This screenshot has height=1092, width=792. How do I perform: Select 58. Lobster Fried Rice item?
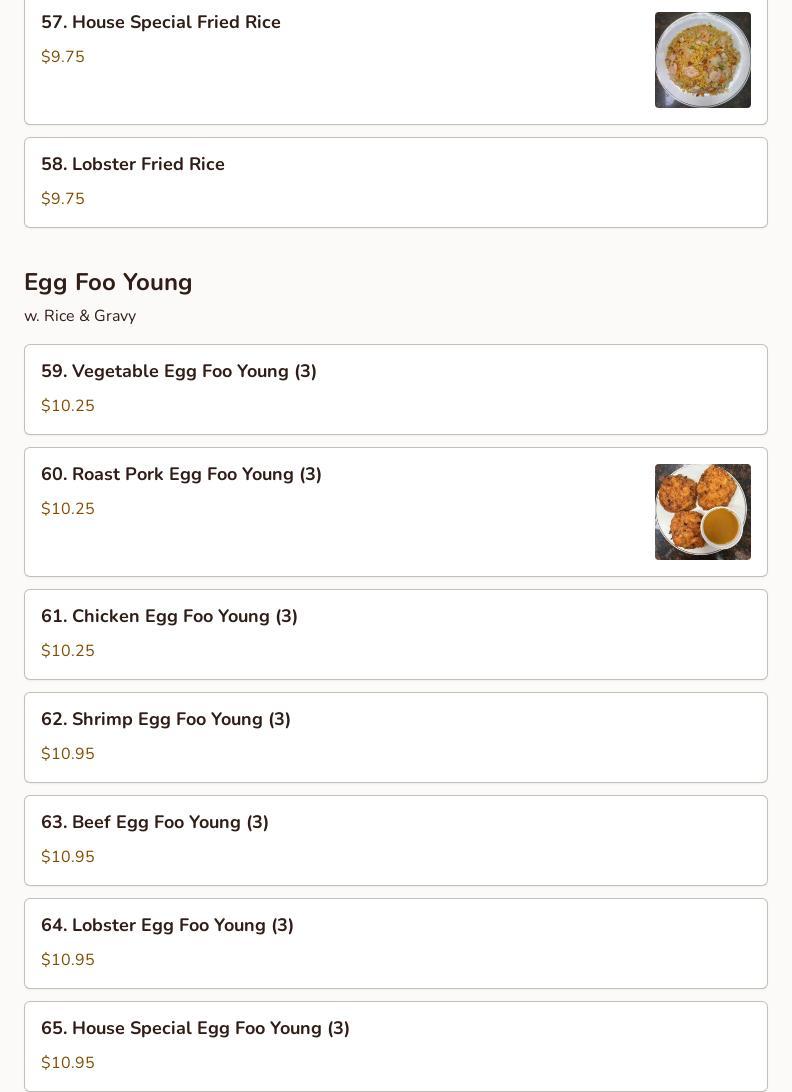[x=133, y=164]
